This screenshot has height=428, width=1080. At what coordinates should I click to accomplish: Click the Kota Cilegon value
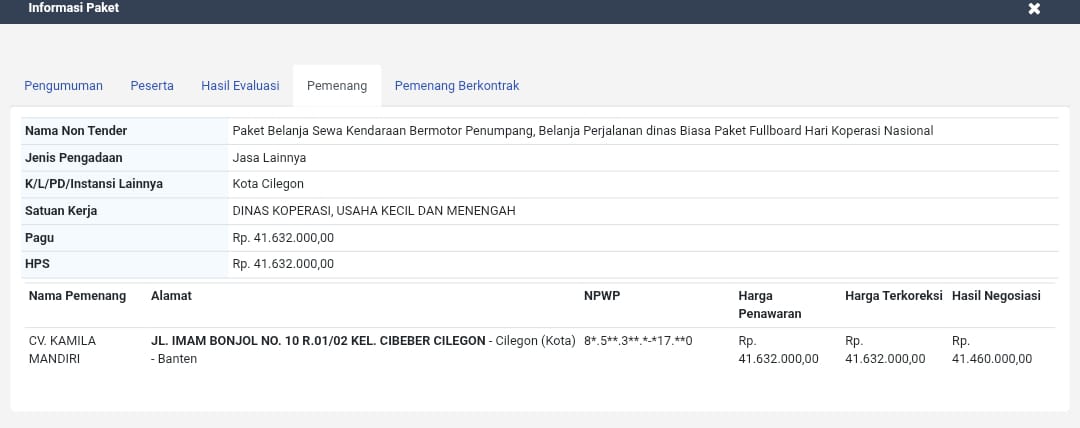[268, 184]
